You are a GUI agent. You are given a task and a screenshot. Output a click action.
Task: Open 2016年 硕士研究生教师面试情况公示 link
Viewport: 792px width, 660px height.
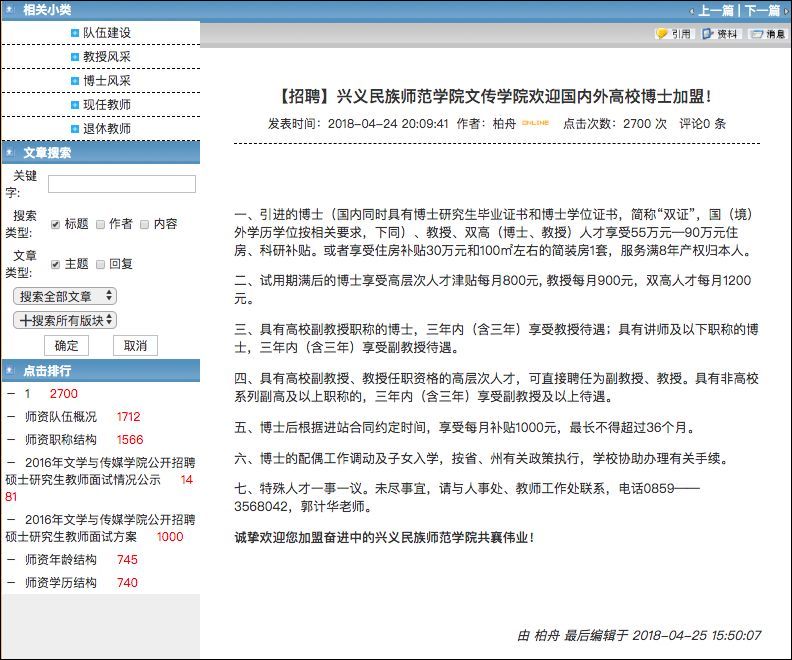(x=100, y=471)
